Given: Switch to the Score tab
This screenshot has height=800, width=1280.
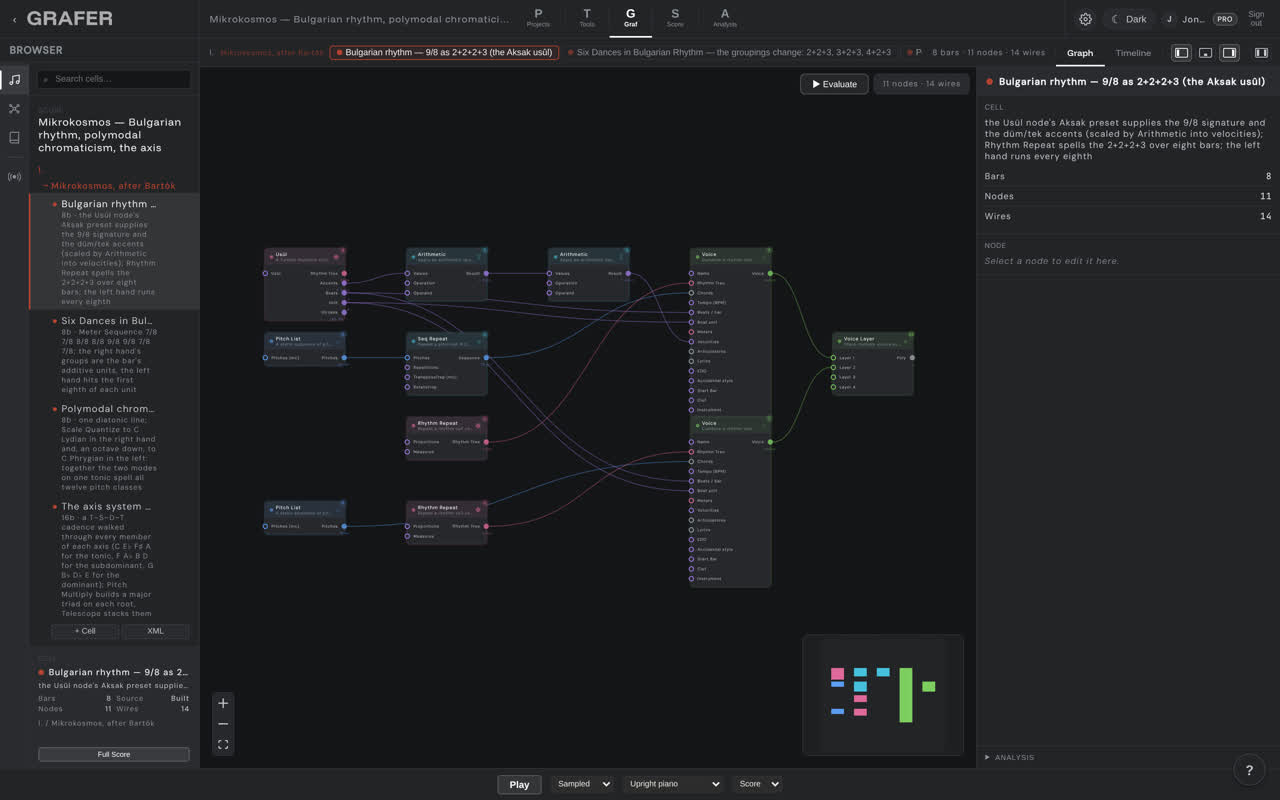Looking at the screenshot, I should [675, 18].
